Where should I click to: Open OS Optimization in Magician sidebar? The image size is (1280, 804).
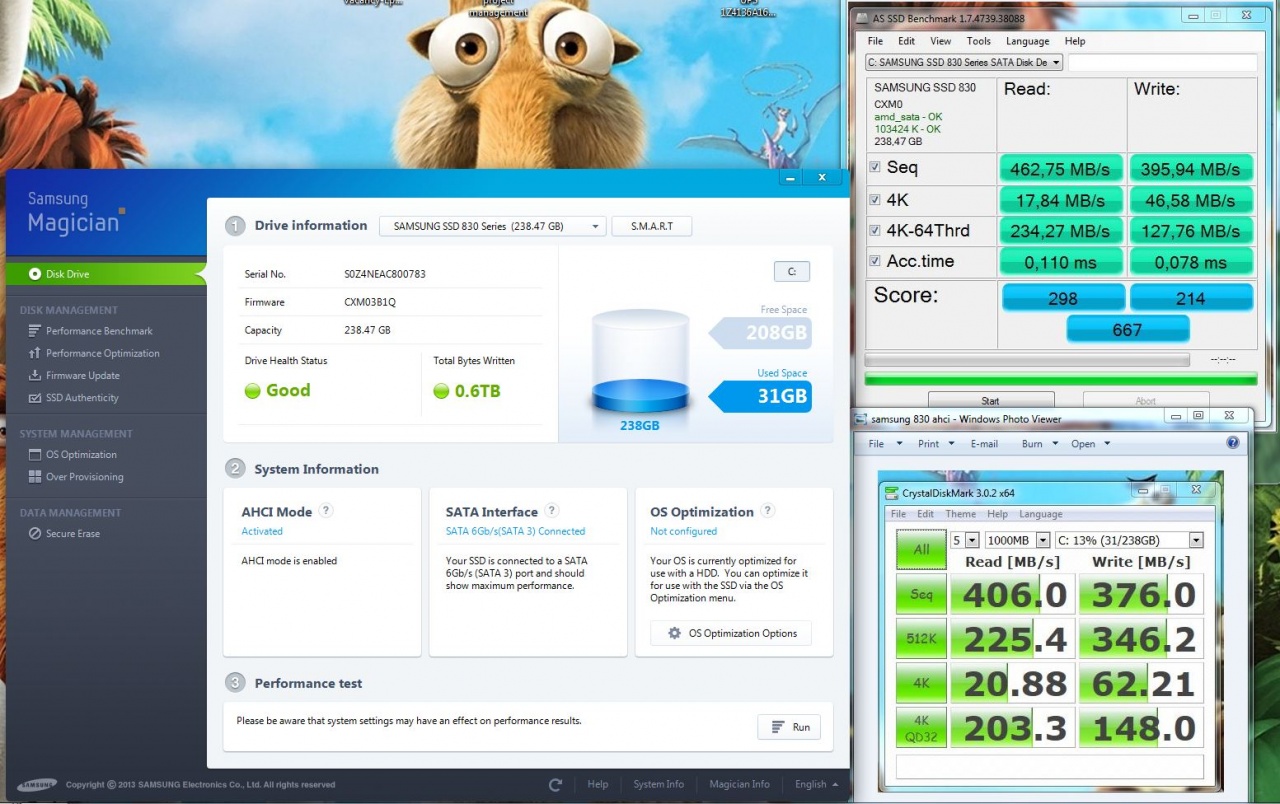click(72, 454)
